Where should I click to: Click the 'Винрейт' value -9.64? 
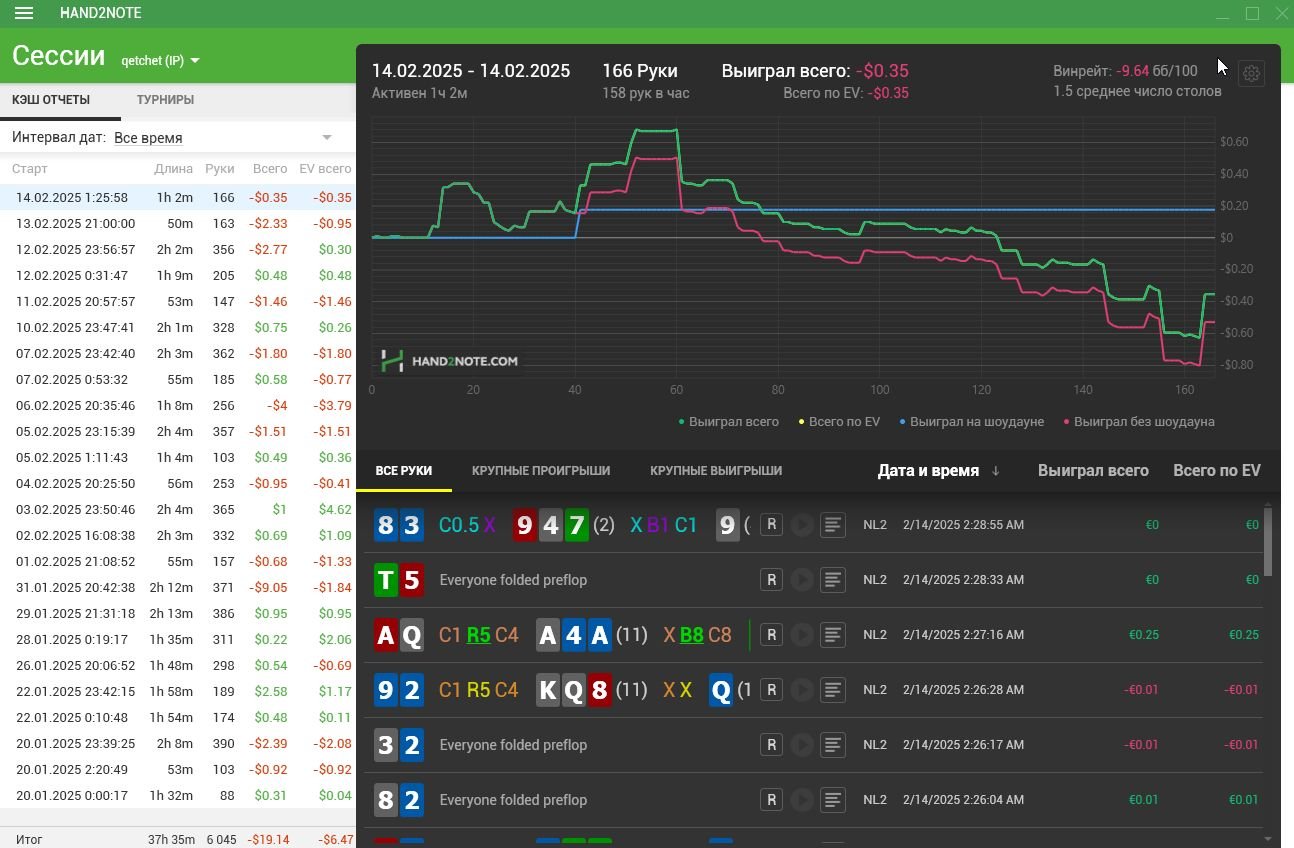coord(1132,71)
